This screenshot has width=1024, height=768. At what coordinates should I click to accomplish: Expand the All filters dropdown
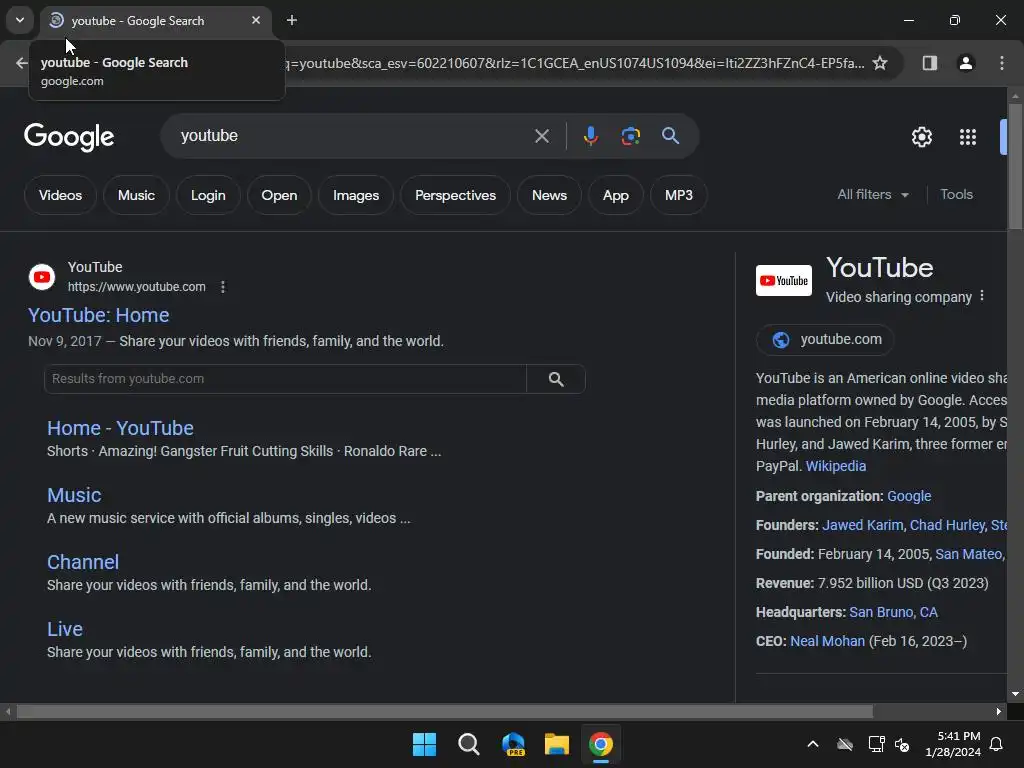pyautogui.click(x=873, y=195)
